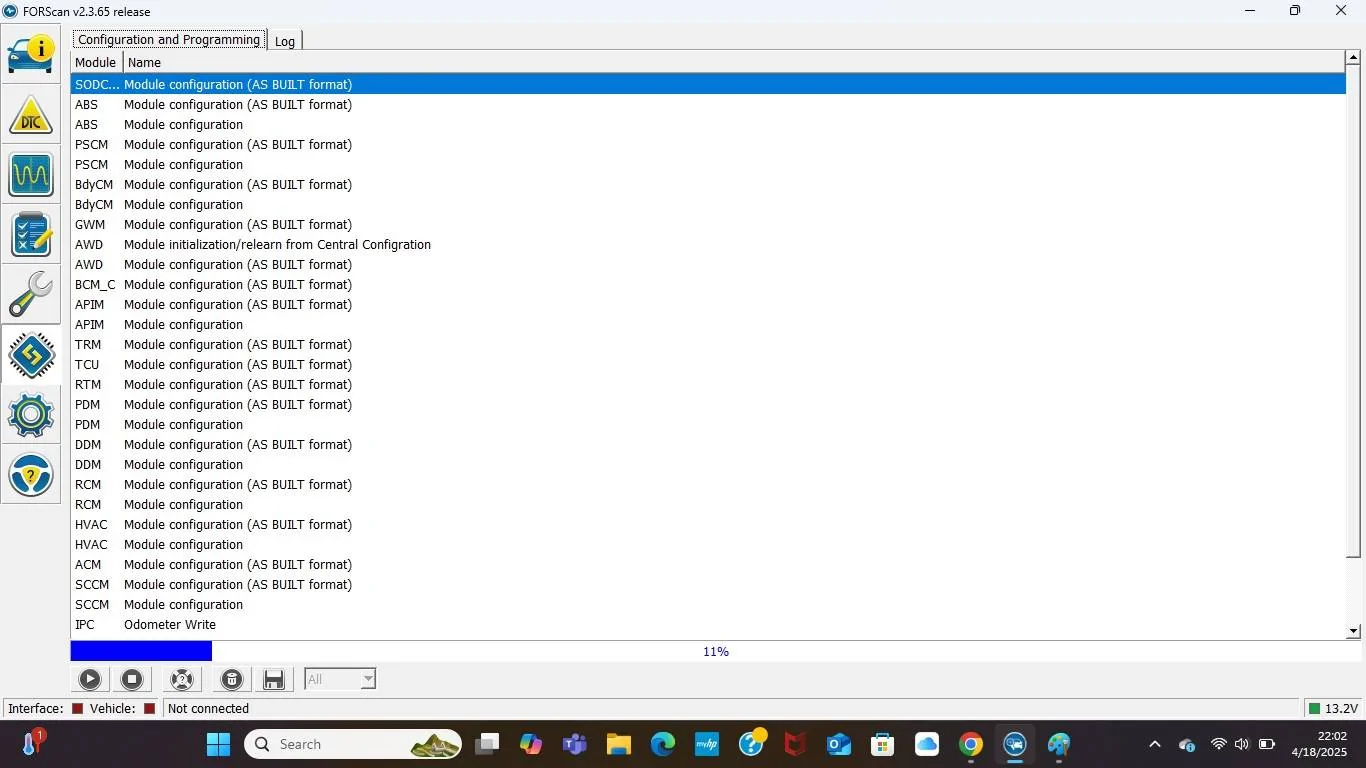Open the Service procedures wrench section
The image size is (1366, 768).
coord(31,294)
